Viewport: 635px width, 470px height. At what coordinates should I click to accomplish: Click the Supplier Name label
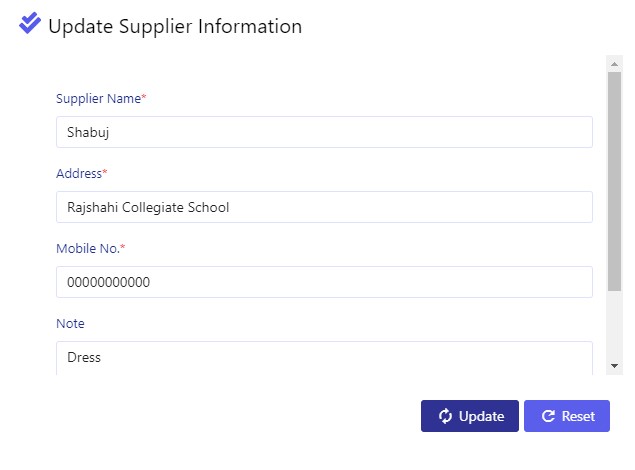(x=98, y=98)
